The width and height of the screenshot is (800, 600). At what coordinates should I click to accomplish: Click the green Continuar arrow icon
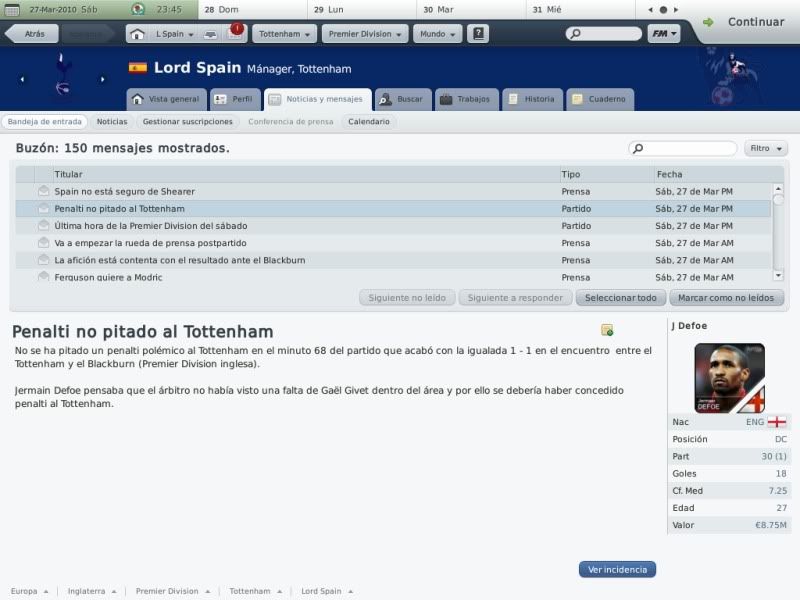click(x=708, y=22)
